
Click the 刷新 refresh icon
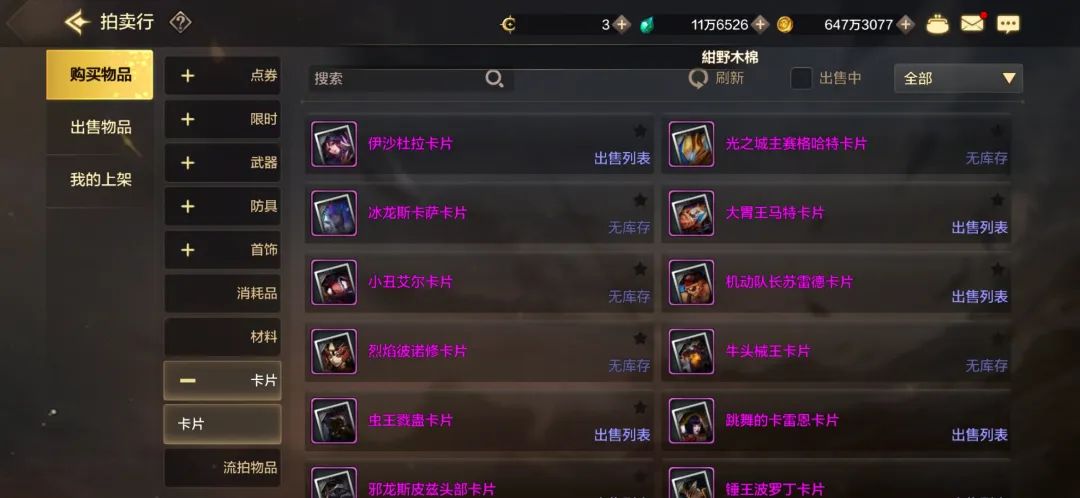click(698, 79)
